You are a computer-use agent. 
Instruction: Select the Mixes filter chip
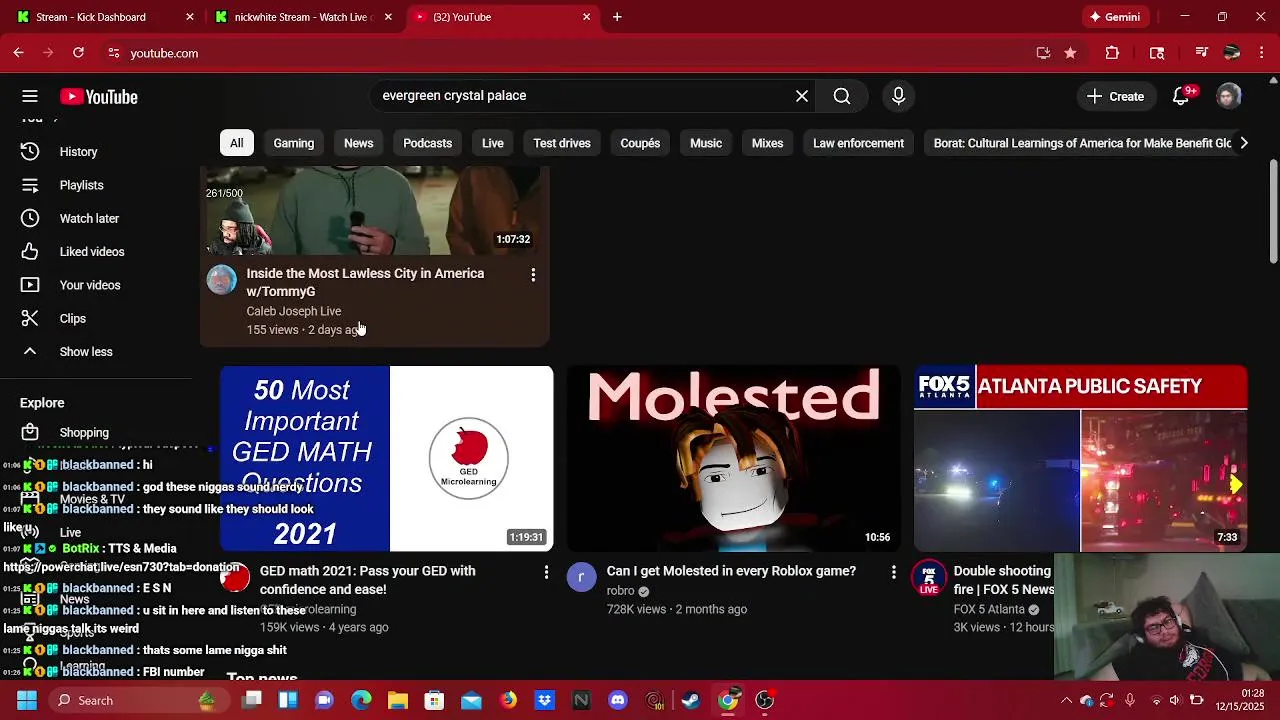pos(767,143)
